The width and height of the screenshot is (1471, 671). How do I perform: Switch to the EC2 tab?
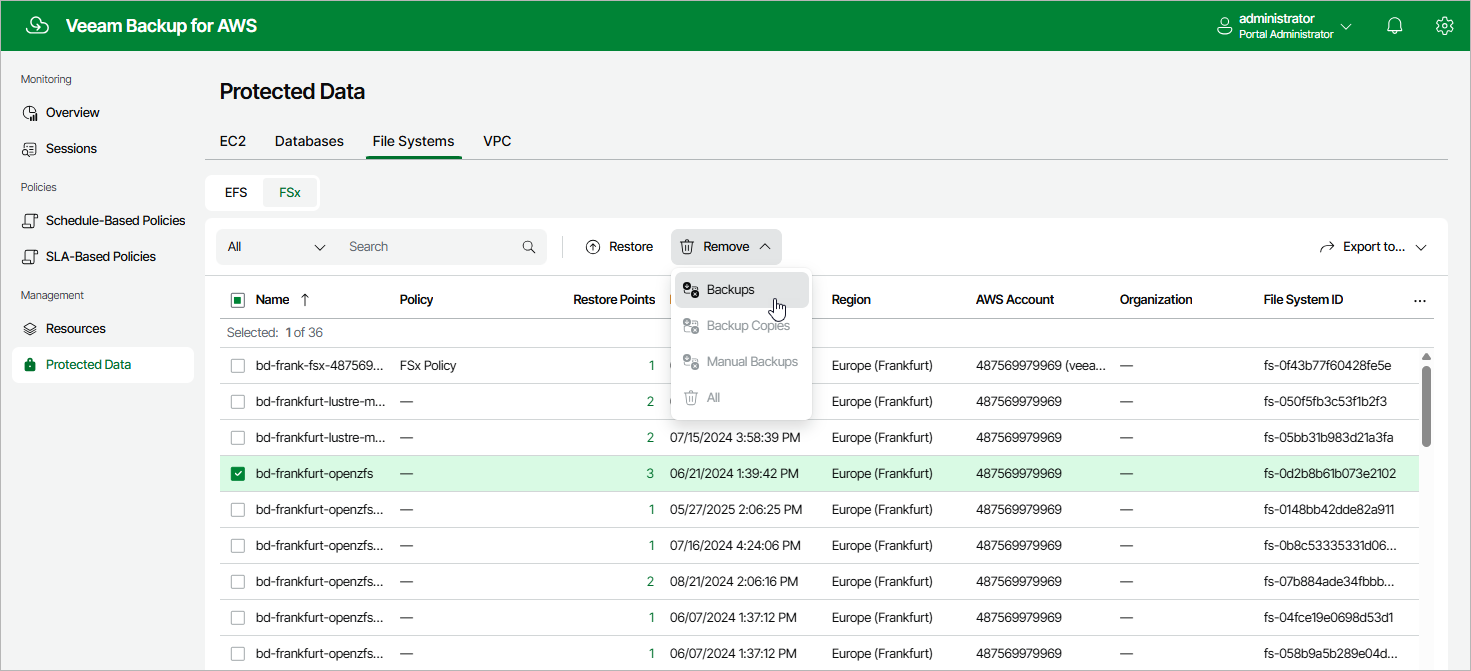coord(233,142)
